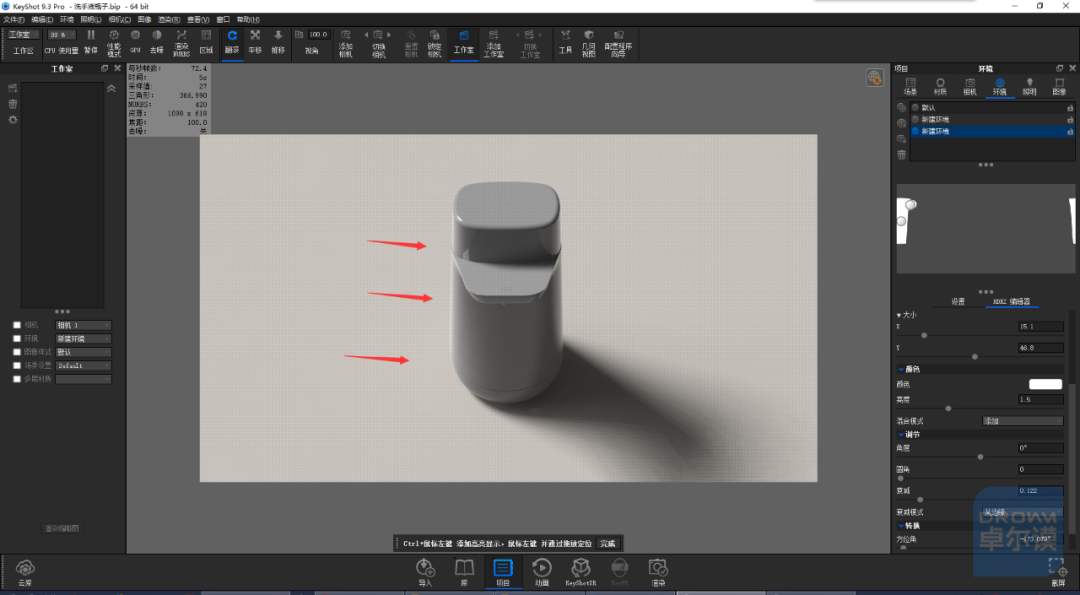Open the 库 library panel
Screen dimensions: 1080x595
coord(464,573)
